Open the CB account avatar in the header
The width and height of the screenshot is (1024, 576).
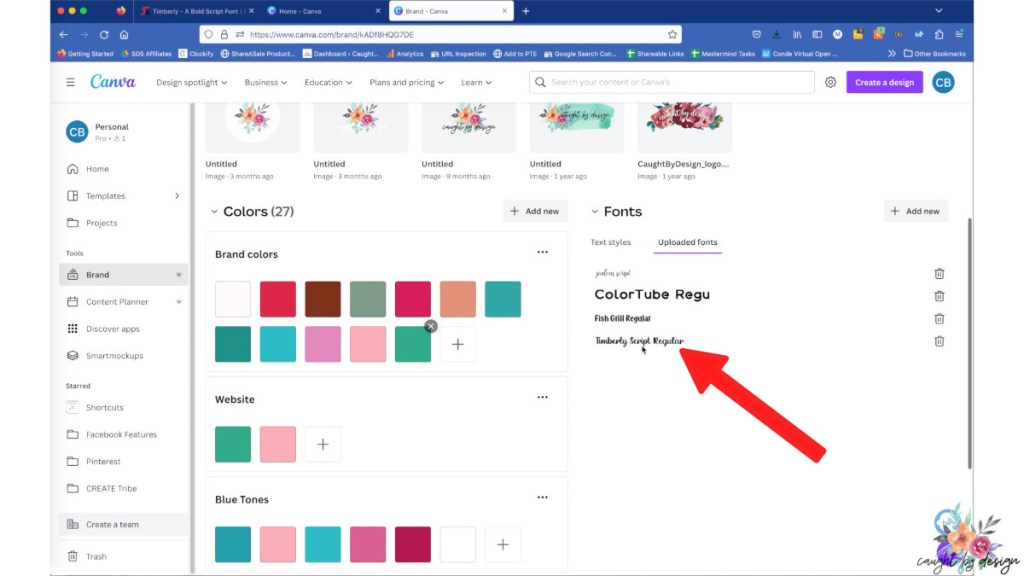pos(943,82)
